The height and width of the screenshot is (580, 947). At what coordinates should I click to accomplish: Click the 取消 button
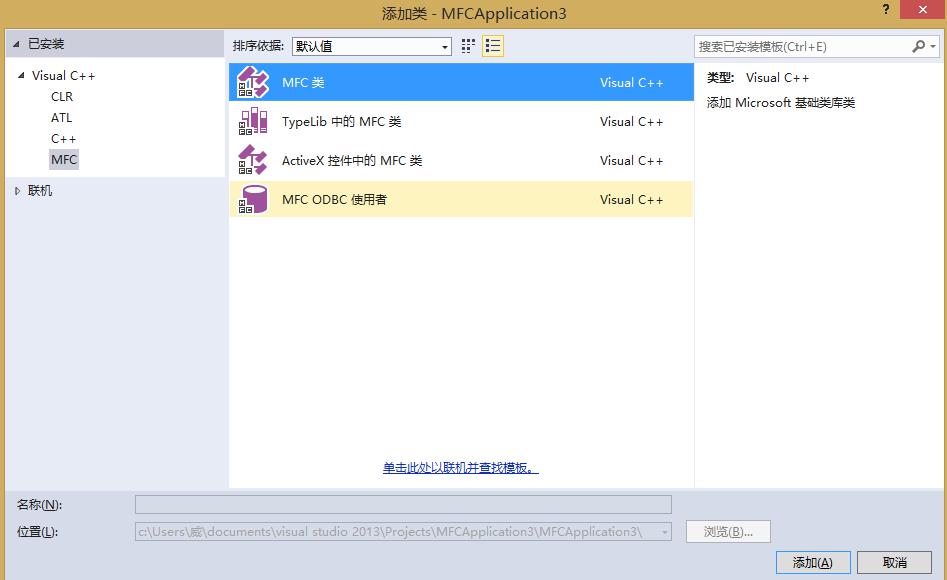click(894, 562)
